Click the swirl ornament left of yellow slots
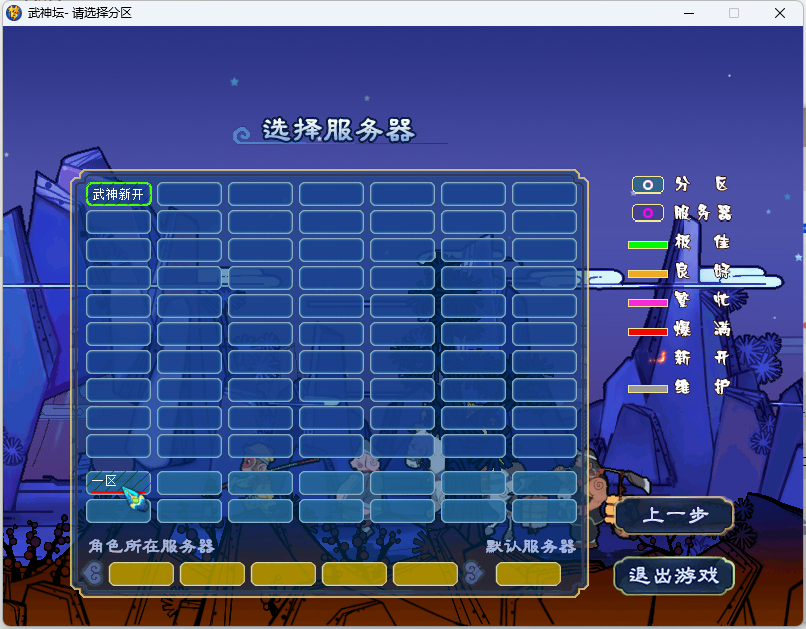The height and width of the screenshot is (629, 806). (x=94, y=573)
